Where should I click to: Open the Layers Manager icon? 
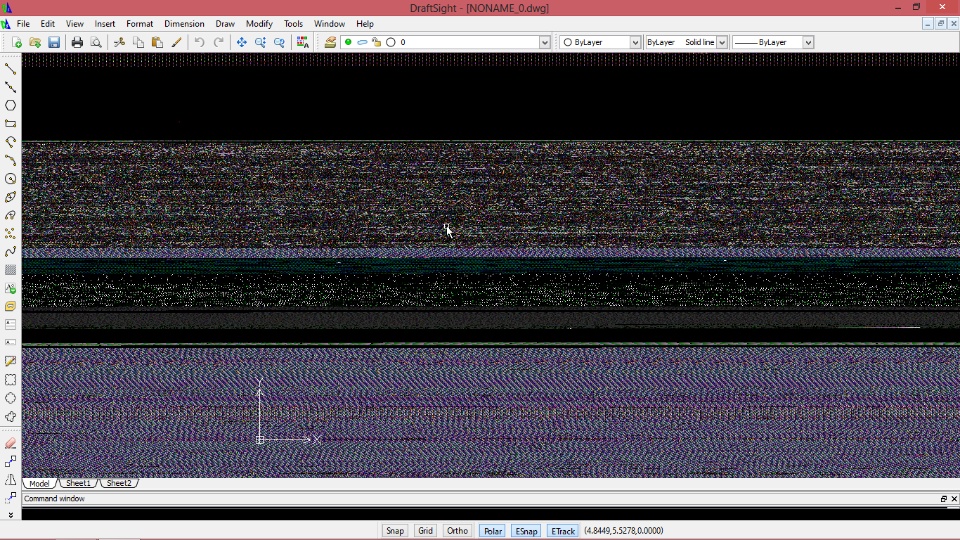coord(331,42)
